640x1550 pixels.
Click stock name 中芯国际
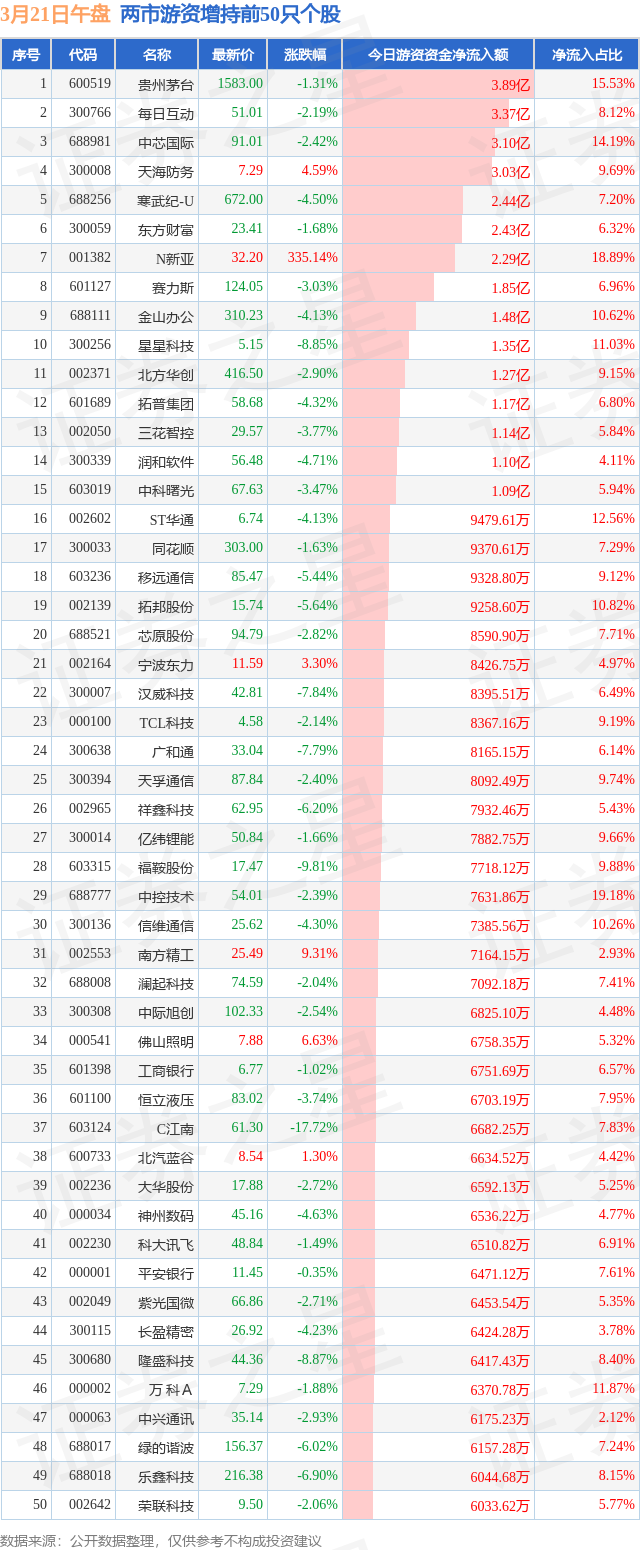tap(166, 143)
